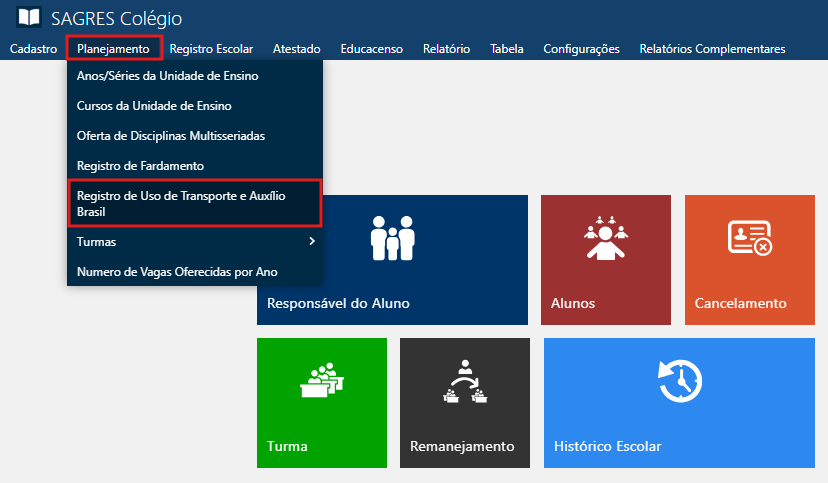The height and width of the screenshot is (483, 828).
Task: Open the Registro Escolar menu
Action: click(211, 49)
